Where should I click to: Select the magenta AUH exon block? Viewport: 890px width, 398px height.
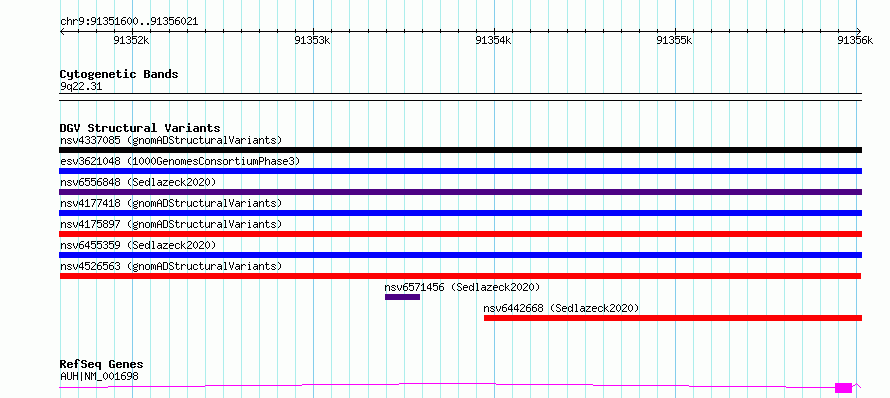point(843,388)
